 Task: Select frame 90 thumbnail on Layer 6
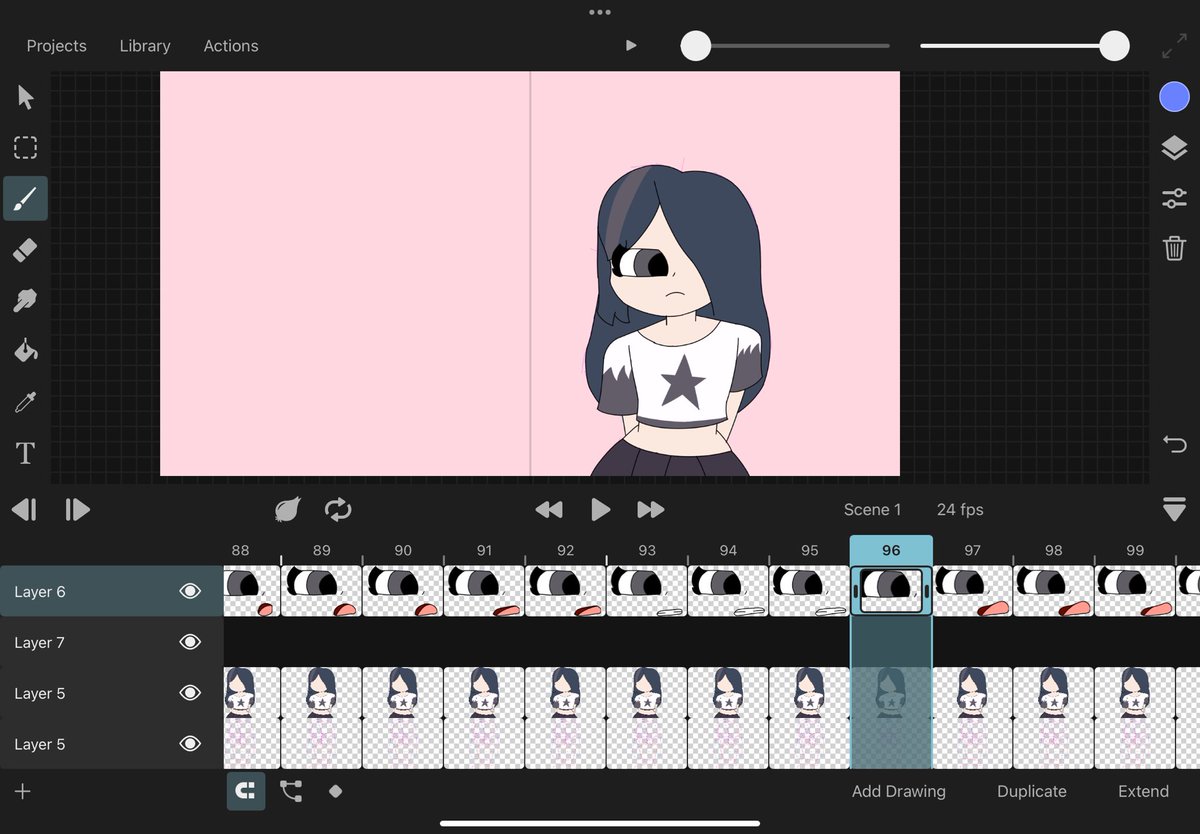coord(403,591)
